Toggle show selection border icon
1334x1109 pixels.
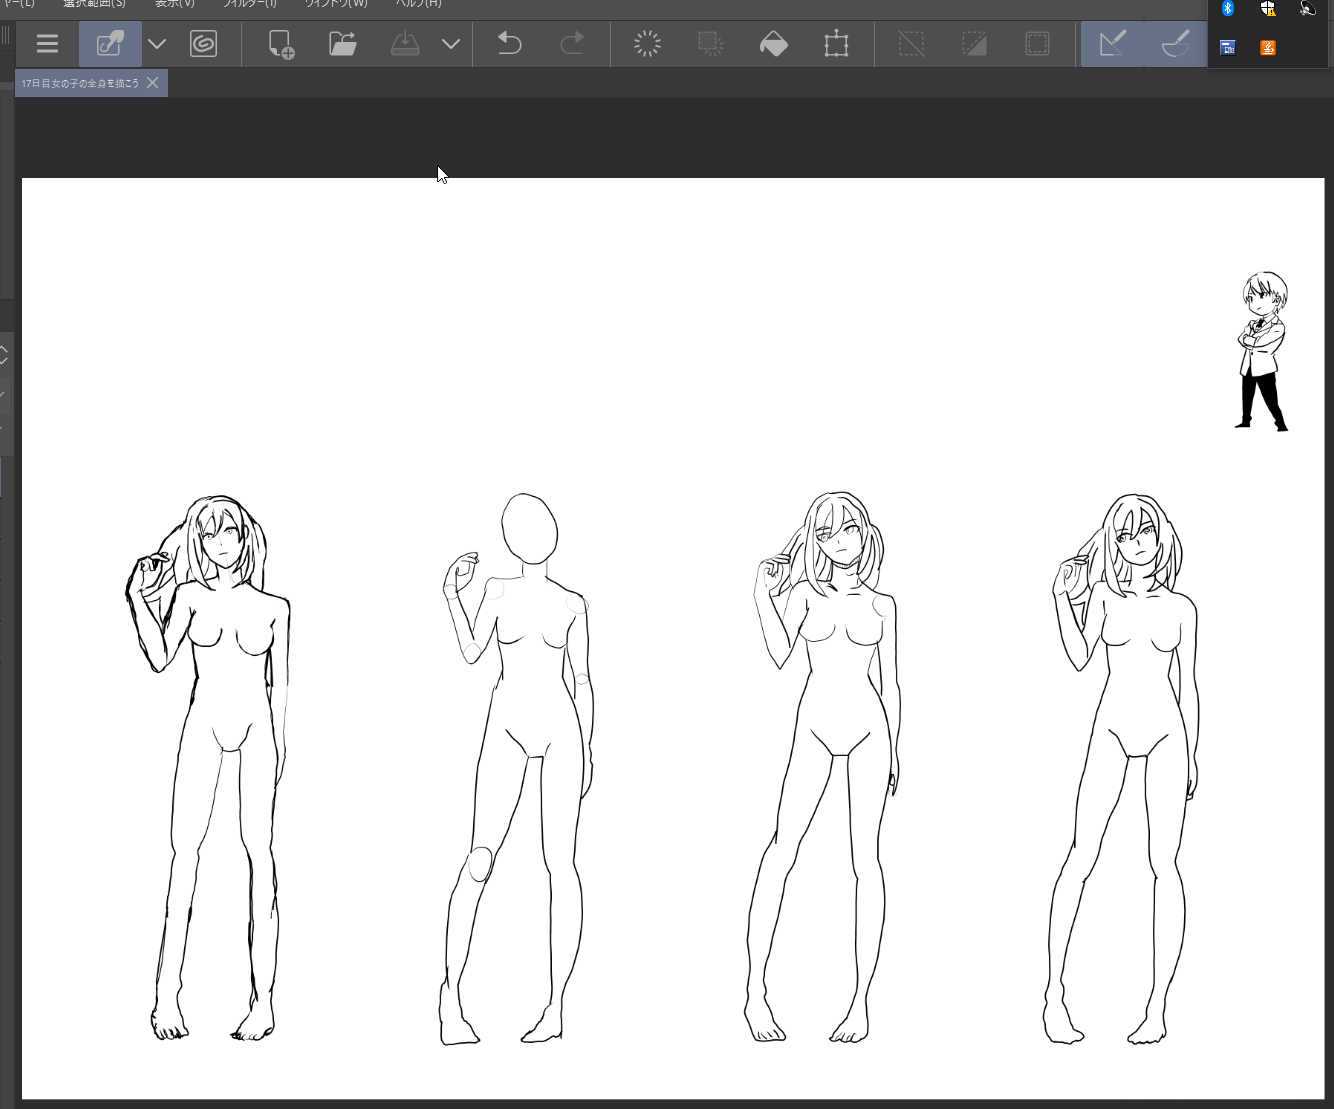point(1037,44)
